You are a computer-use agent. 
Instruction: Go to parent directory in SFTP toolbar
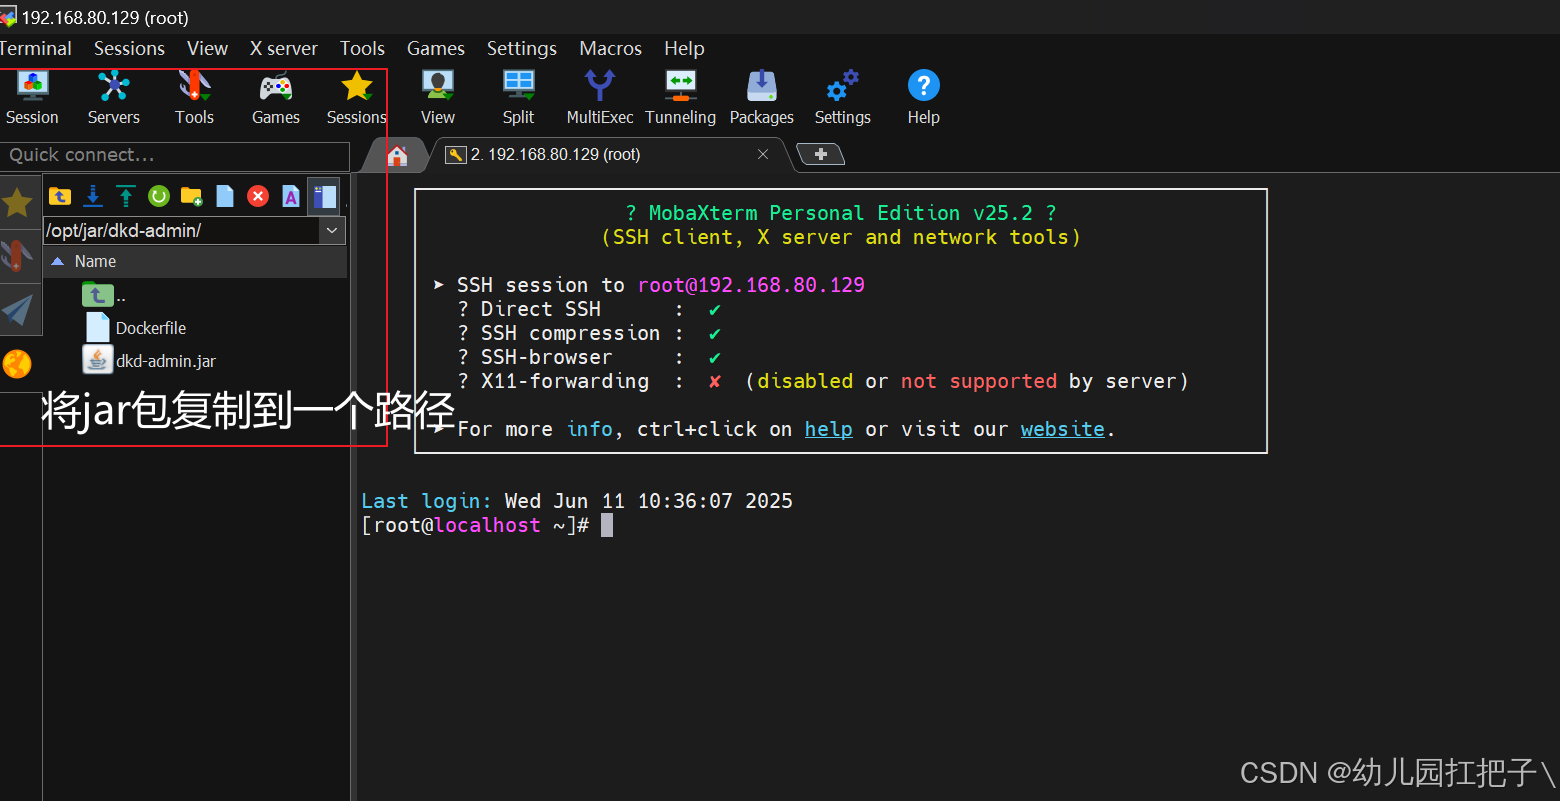pyautogui.click(x=60, y=196)
